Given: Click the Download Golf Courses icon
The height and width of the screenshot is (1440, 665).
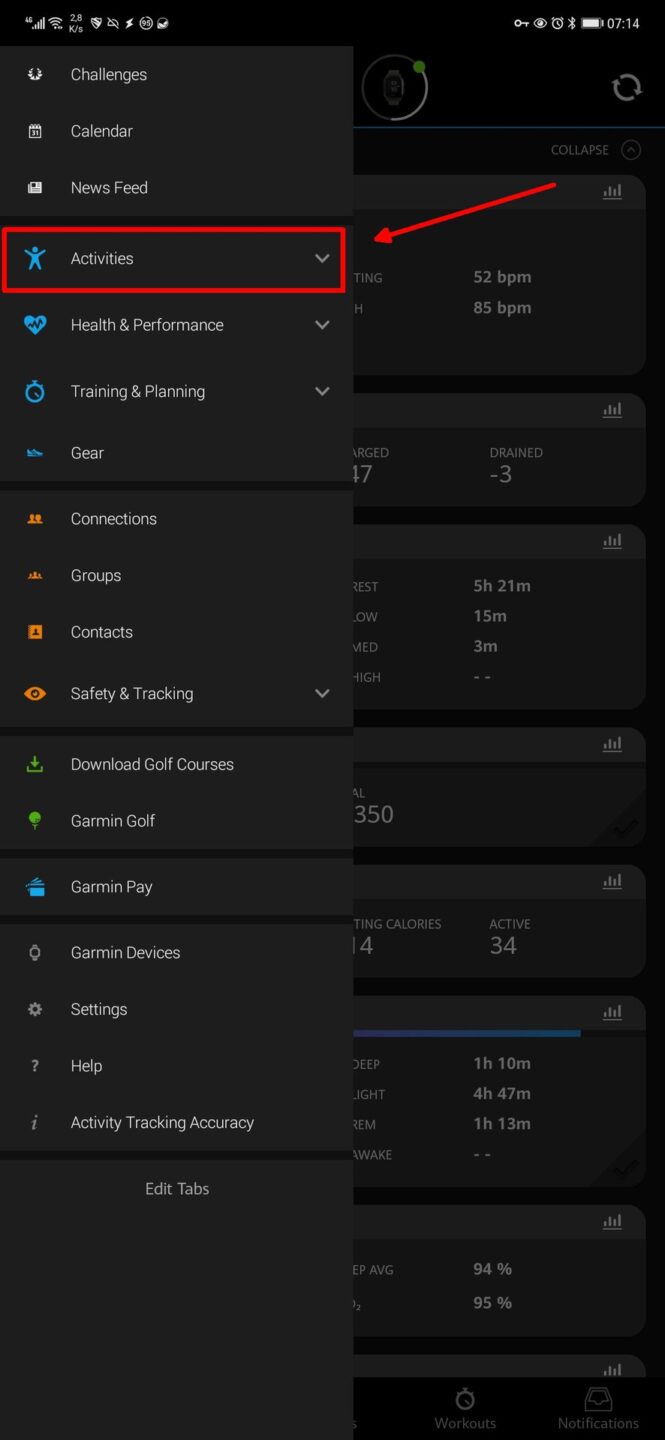Looking at the screenshot, I should click(34, 764).
